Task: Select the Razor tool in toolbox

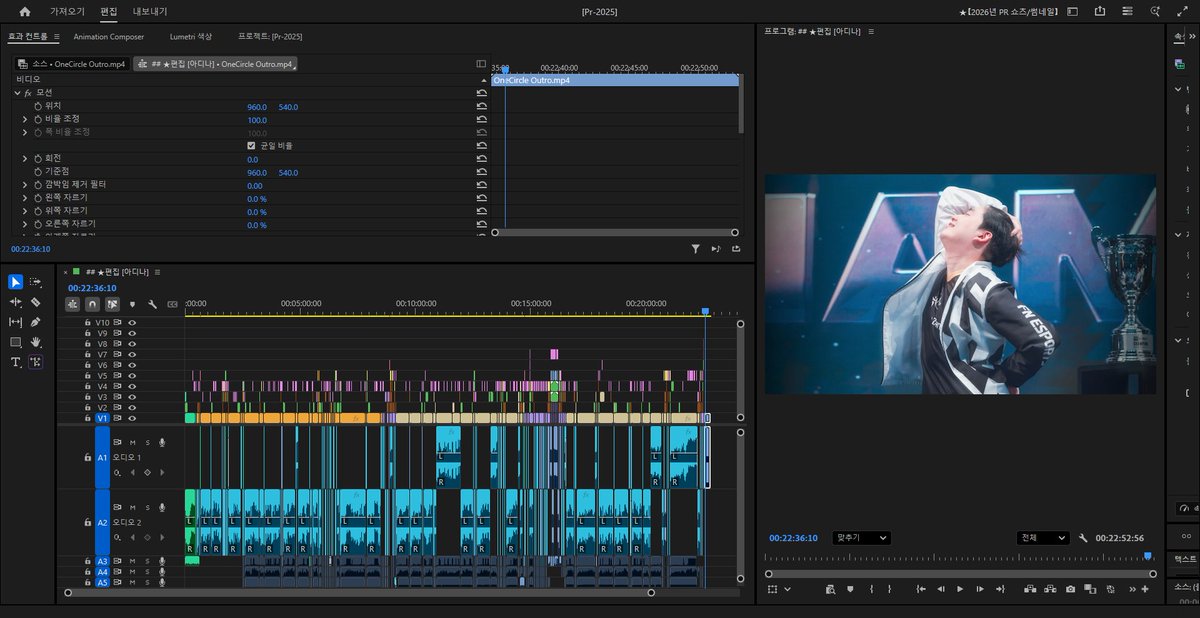Action: [x=35, y=302]
